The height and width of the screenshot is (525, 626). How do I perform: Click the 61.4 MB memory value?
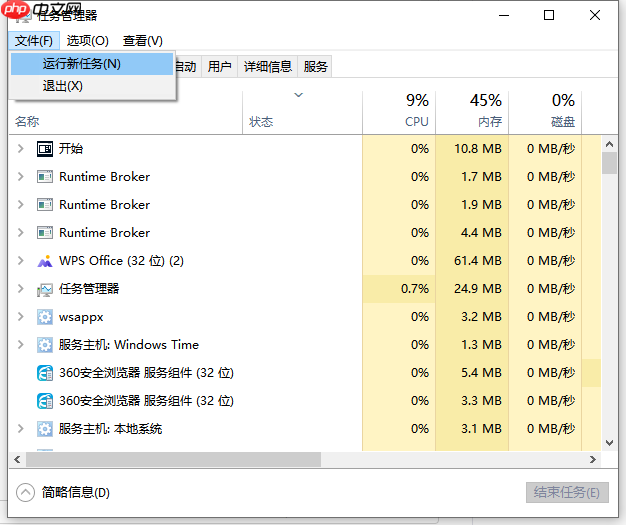[x=478, y=261]
